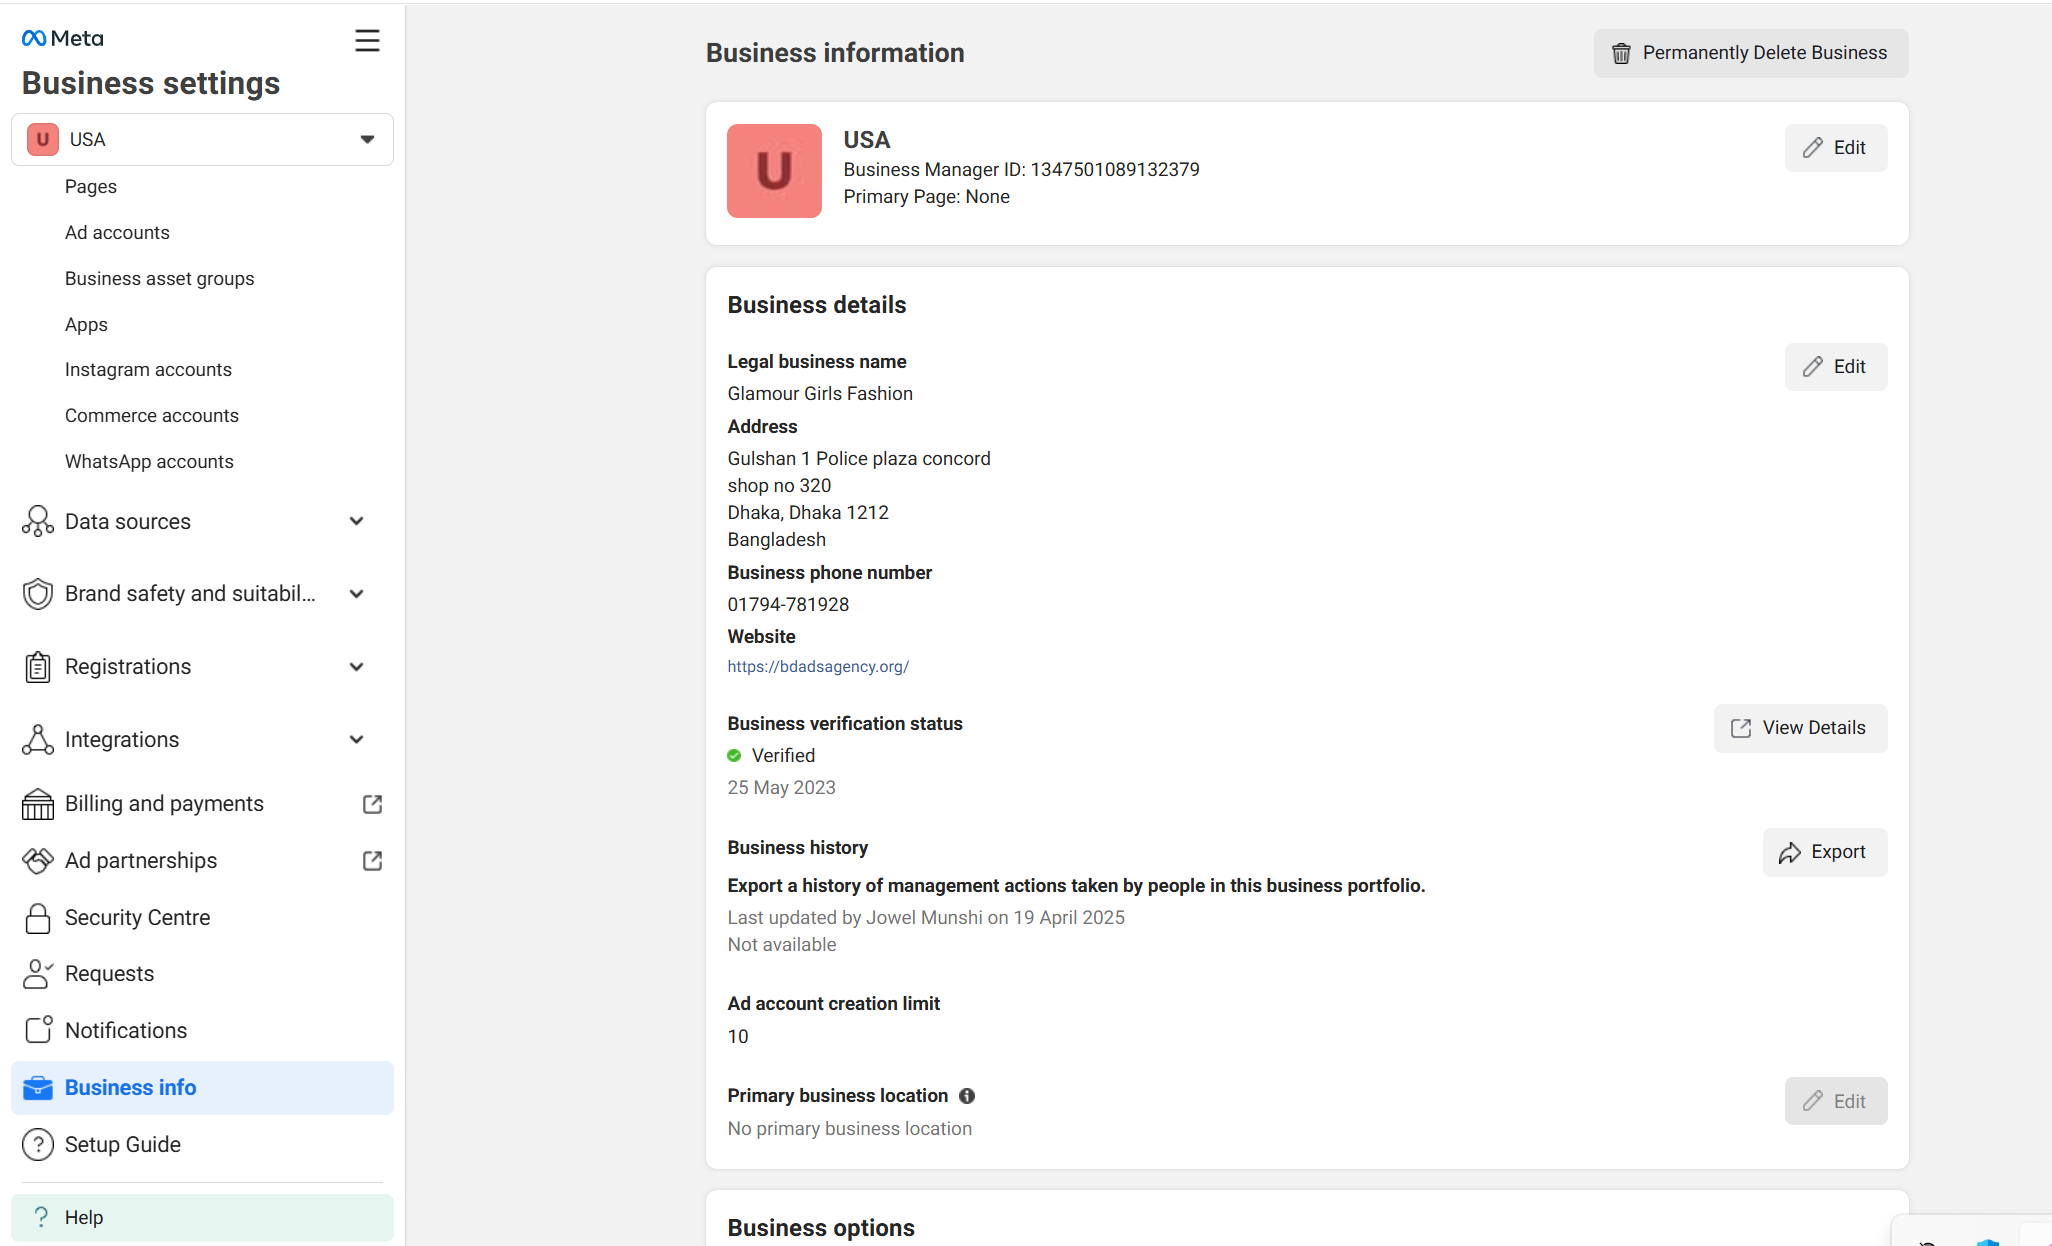Click Glamour Girls Fashion legal name

click(x=820, y=394)
